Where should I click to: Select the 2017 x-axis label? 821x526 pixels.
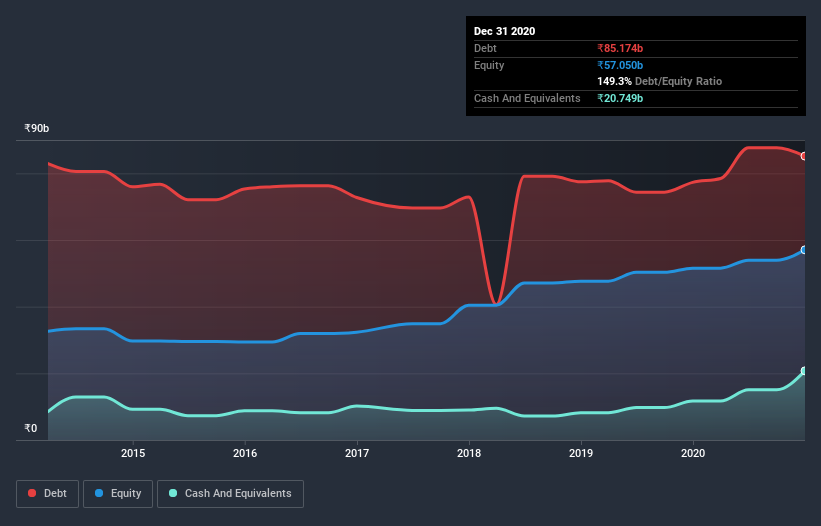[357, 453]
